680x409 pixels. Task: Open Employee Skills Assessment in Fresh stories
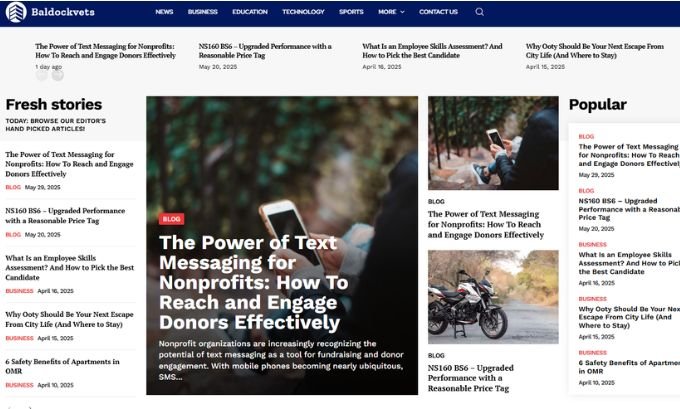[69, 268]
